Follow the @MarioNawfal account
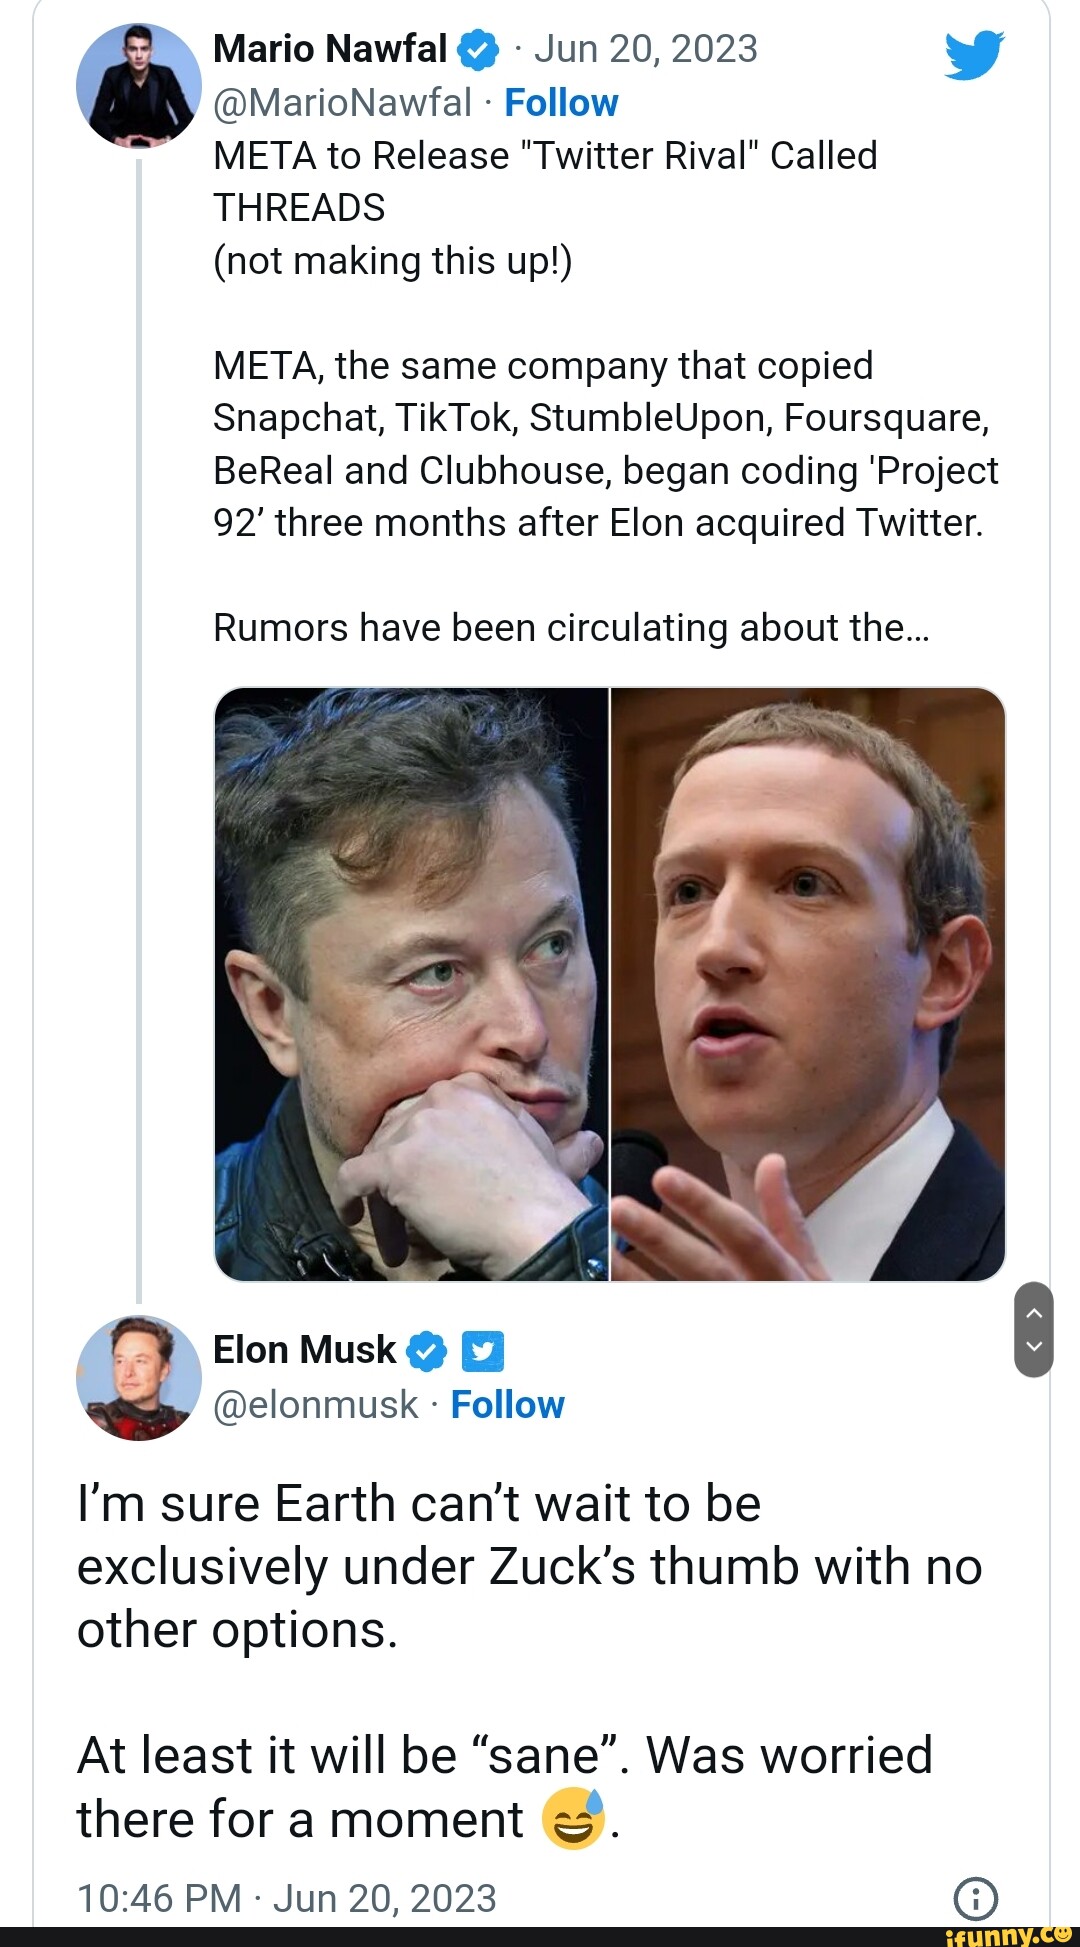 click(561, 103)
